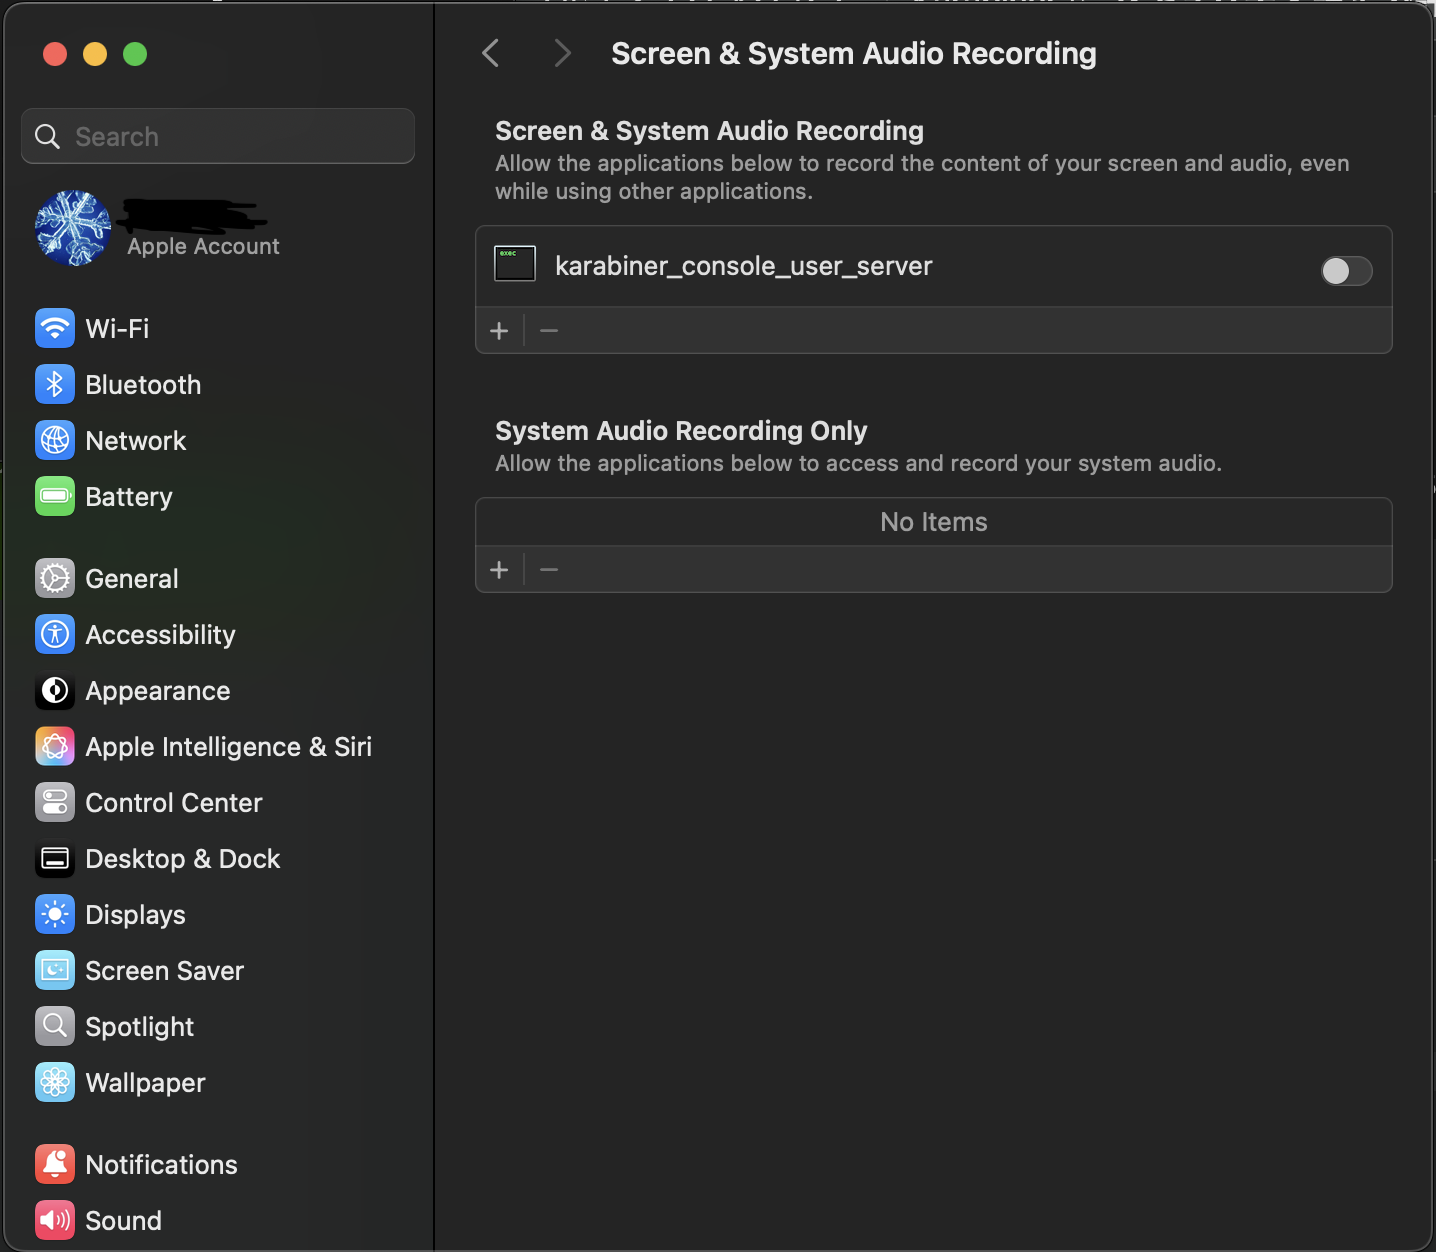The width and height of the screenshot is (1436, 1252).
Task: Go back with the left chevron
Action: 490,53
